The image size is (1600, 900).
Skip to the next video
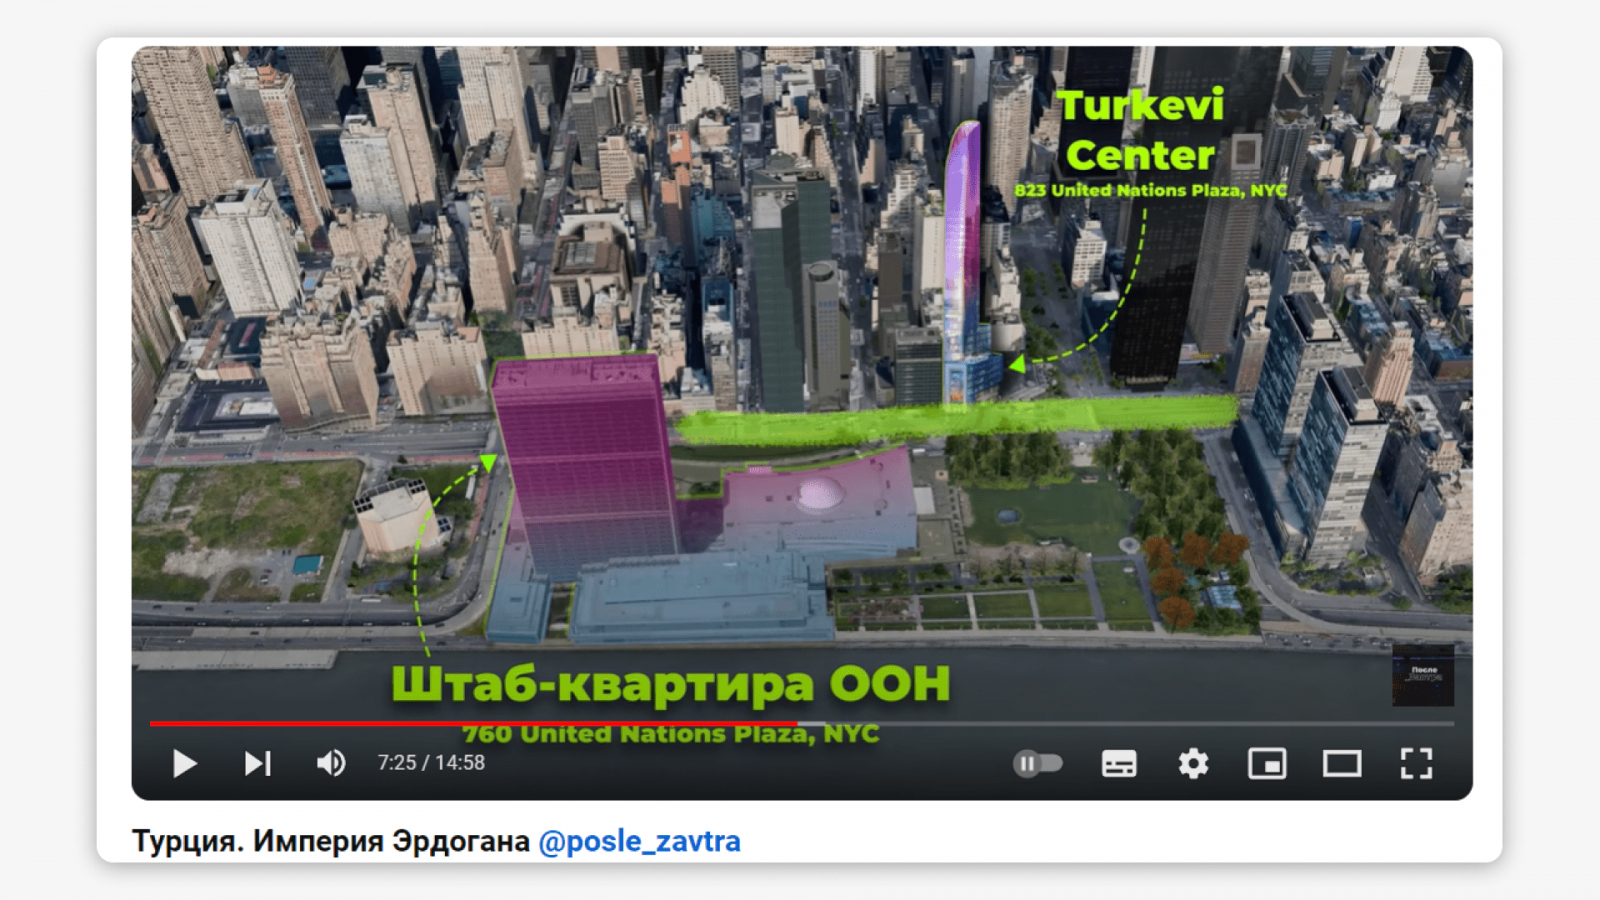pos(258,764)
